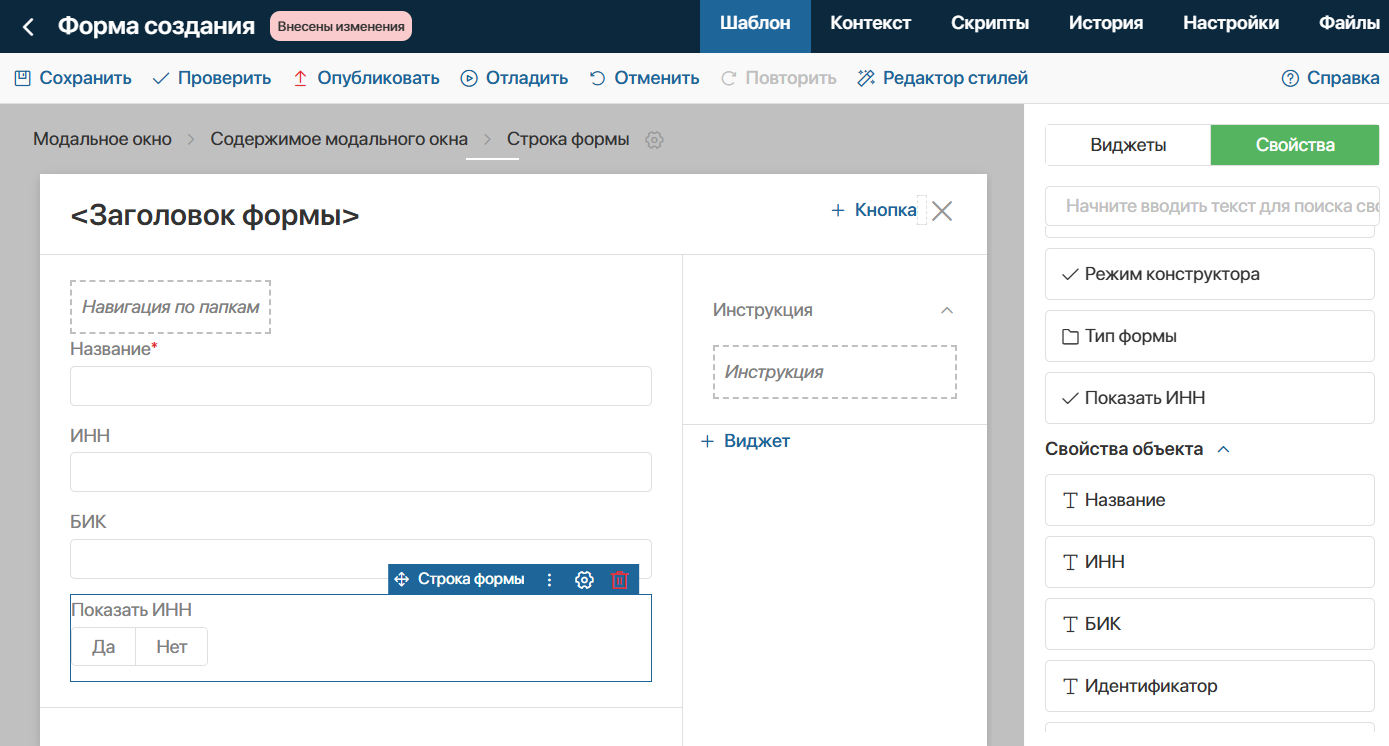Open breadcrumb gear next to Строка формы
Viewport: 1389px width, 746px height.
click(654, 140)
